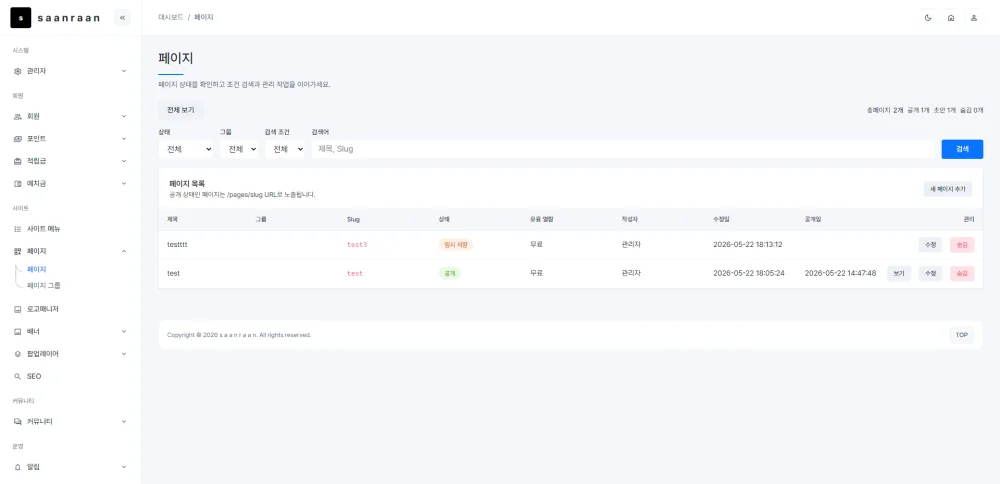The width and height of the screenshot is (1000, 484).
Task: Click the Slug column header
Action: tap(353, 219)
